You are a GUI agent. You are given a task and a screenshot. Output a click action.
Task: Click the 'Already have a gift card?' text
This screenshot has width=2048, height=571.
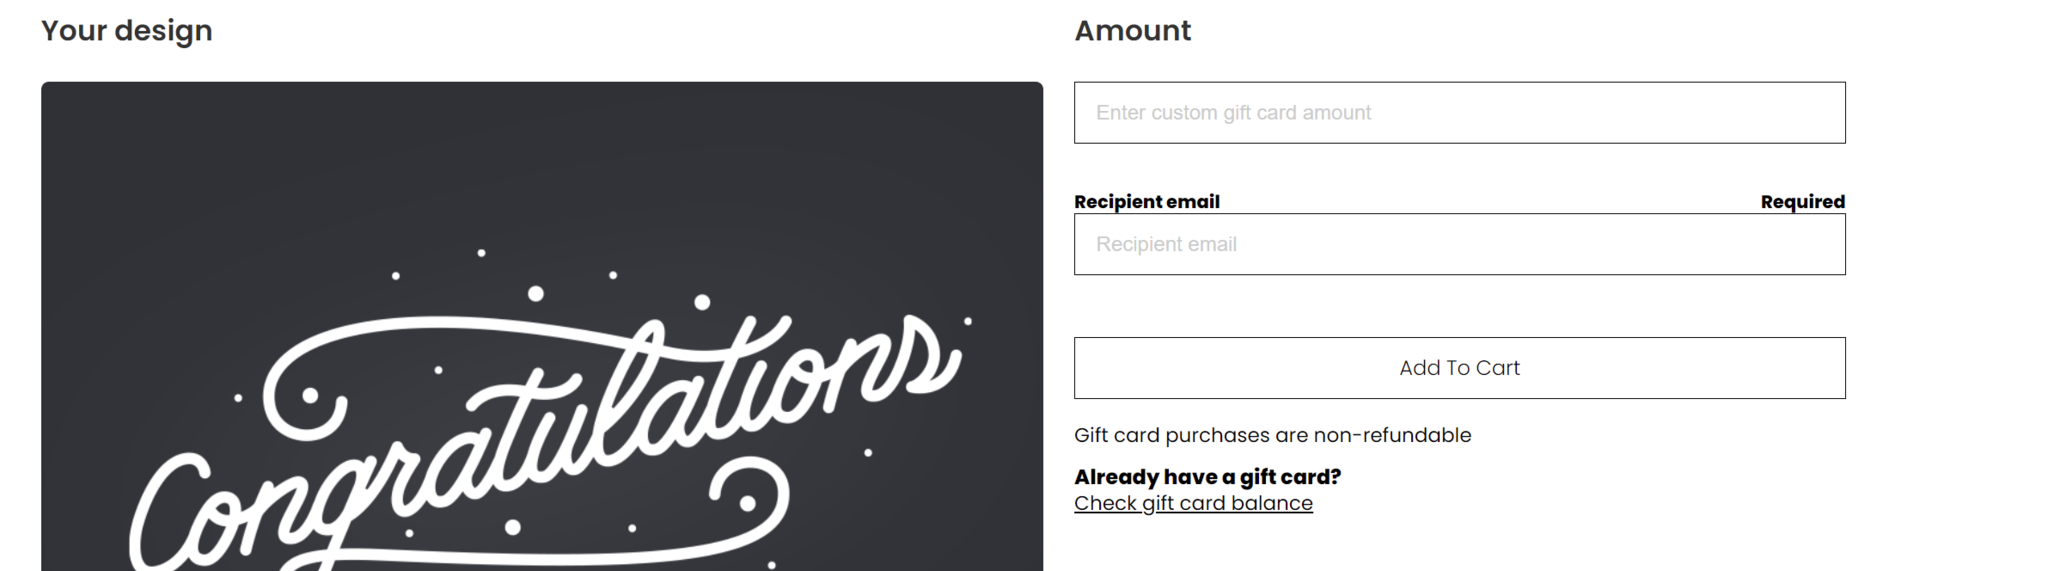tap(1207, 477)
